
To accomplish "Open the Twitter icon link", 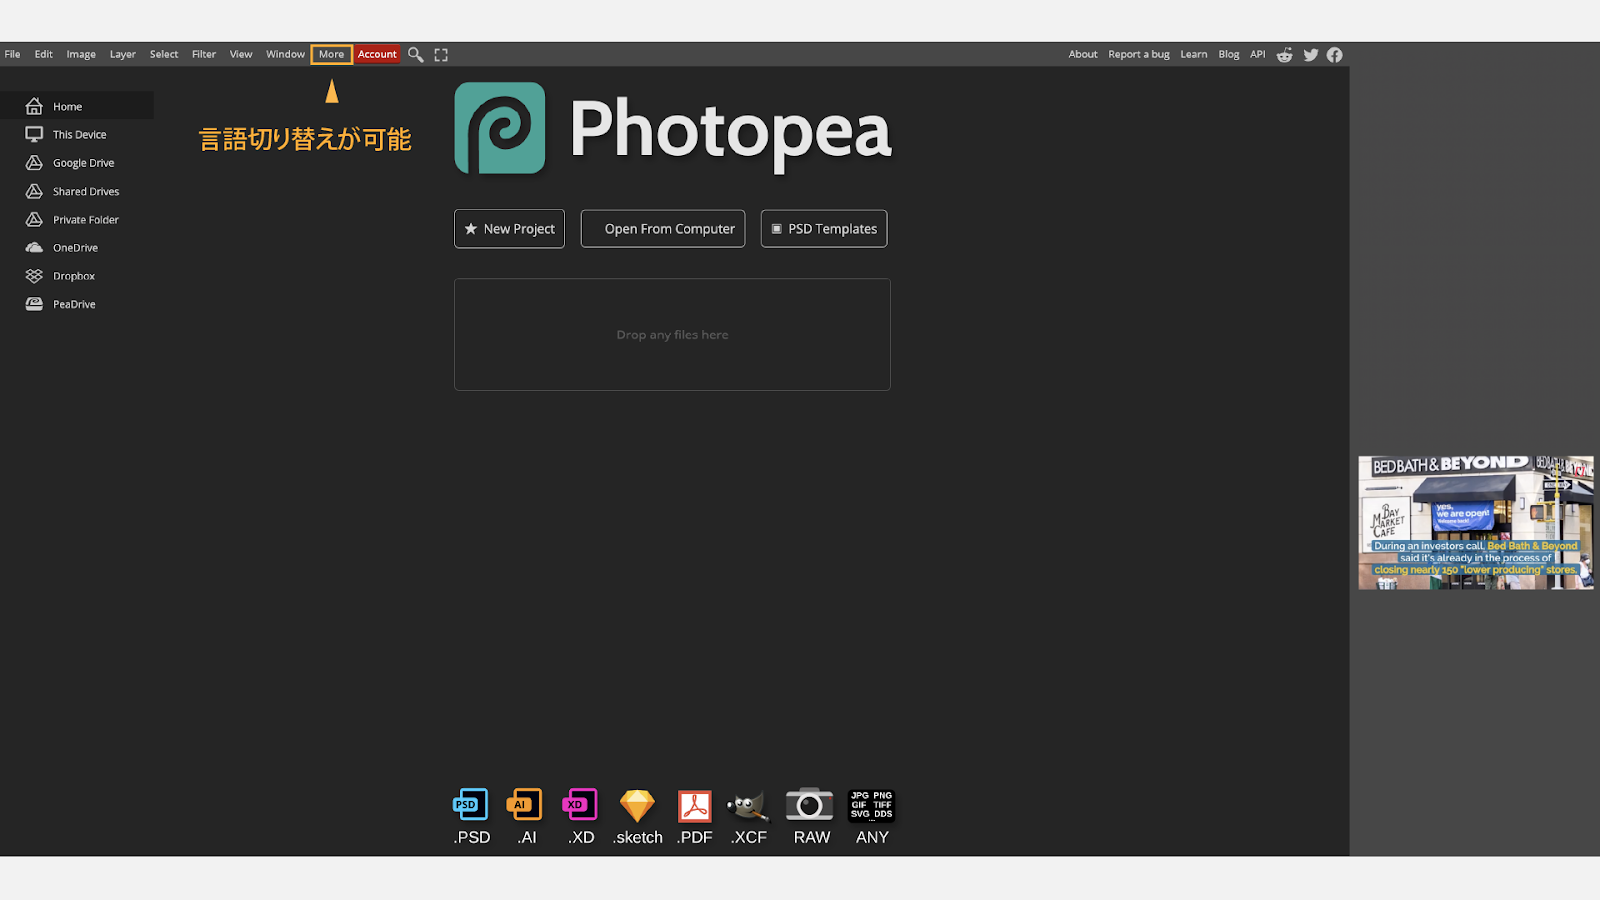I will point(1311,55).
